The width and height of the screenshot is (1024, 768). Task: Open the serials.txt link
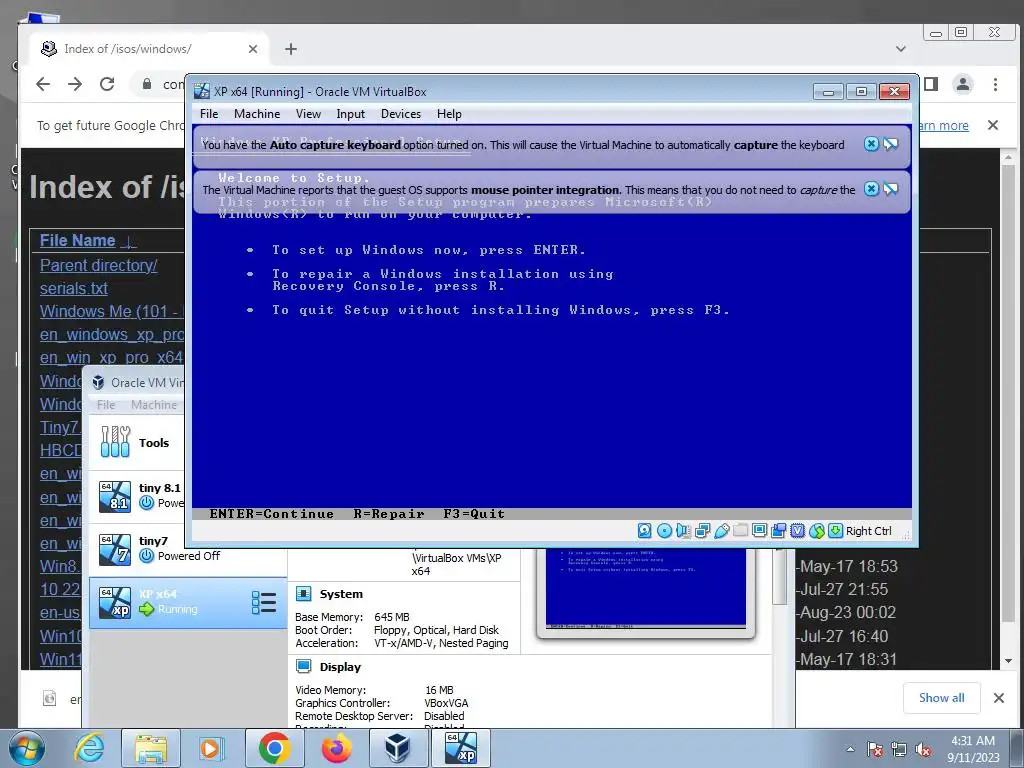pos(73,288)
